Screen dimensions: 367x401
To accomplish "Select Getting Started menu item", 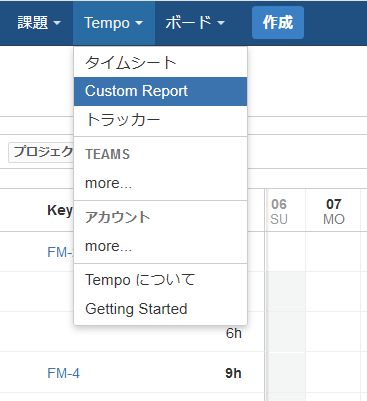I will (160, 309).
